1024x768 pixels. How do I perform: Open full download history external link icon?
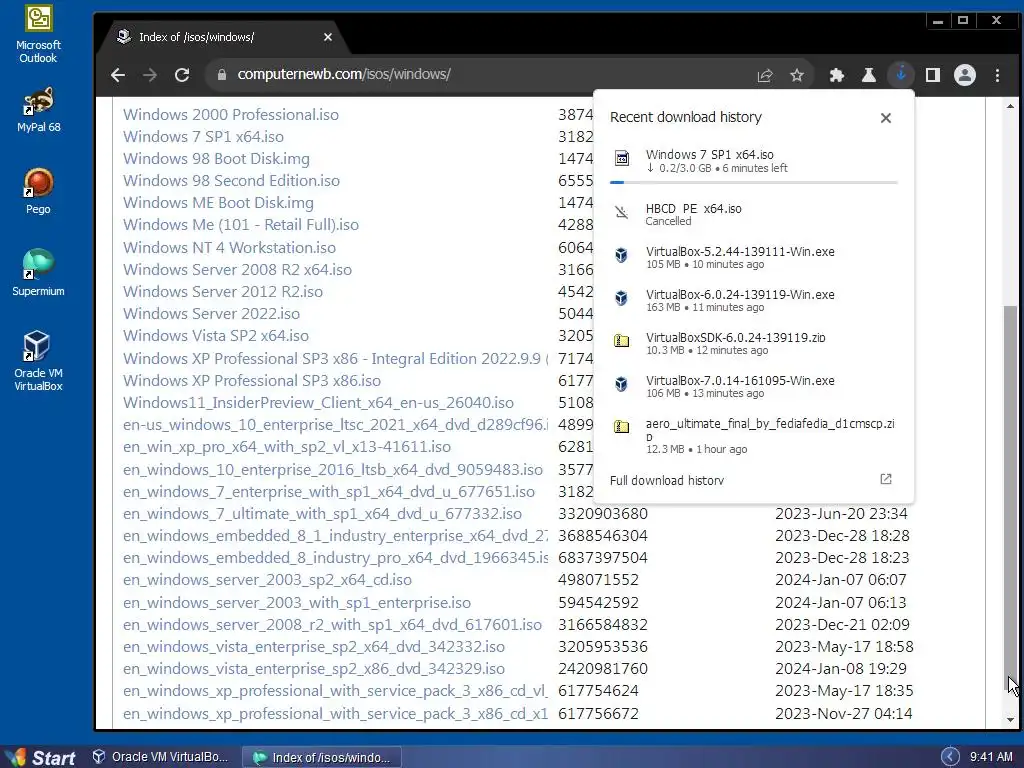[x=886, y=479]
